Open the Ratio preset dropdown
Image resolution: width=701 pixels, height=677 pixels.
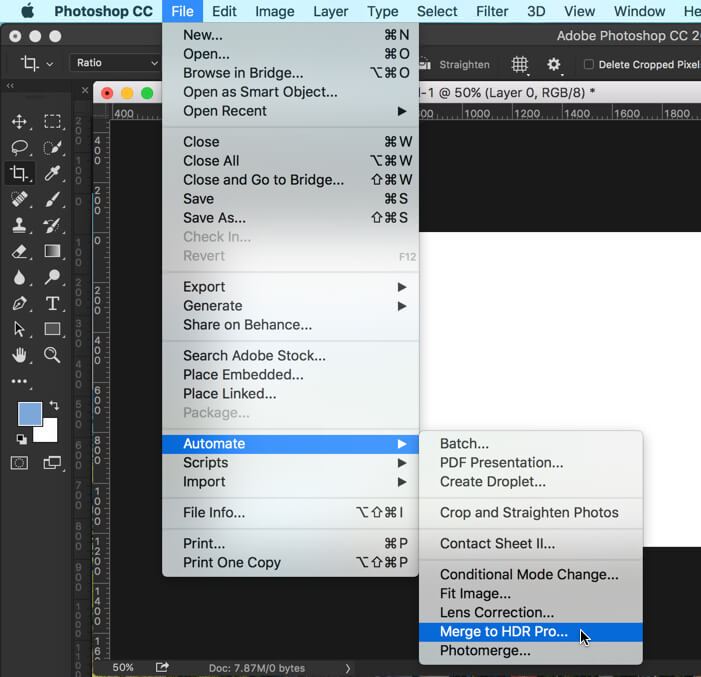click(x=115, y=63)
